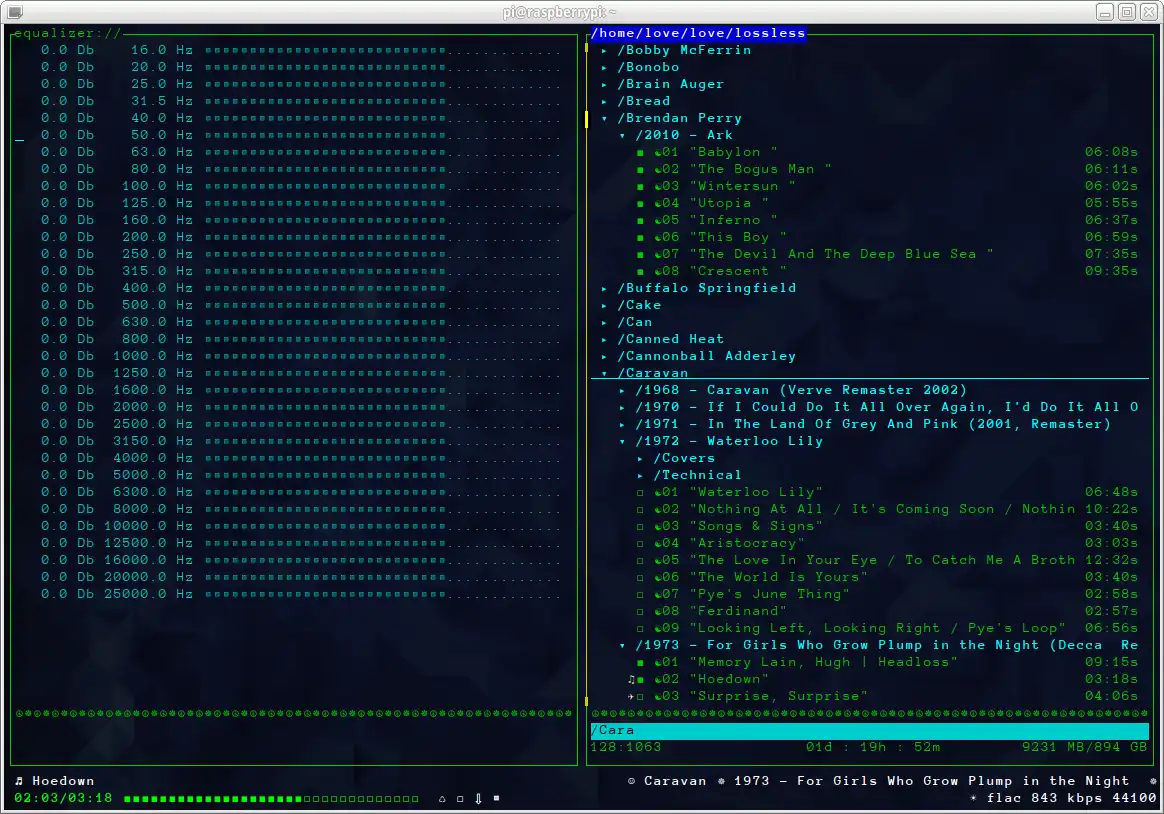This screenshot has width=1164, height=814.
Task: Click the triangle status icon in bottom bar
Action: click(442, 799)
